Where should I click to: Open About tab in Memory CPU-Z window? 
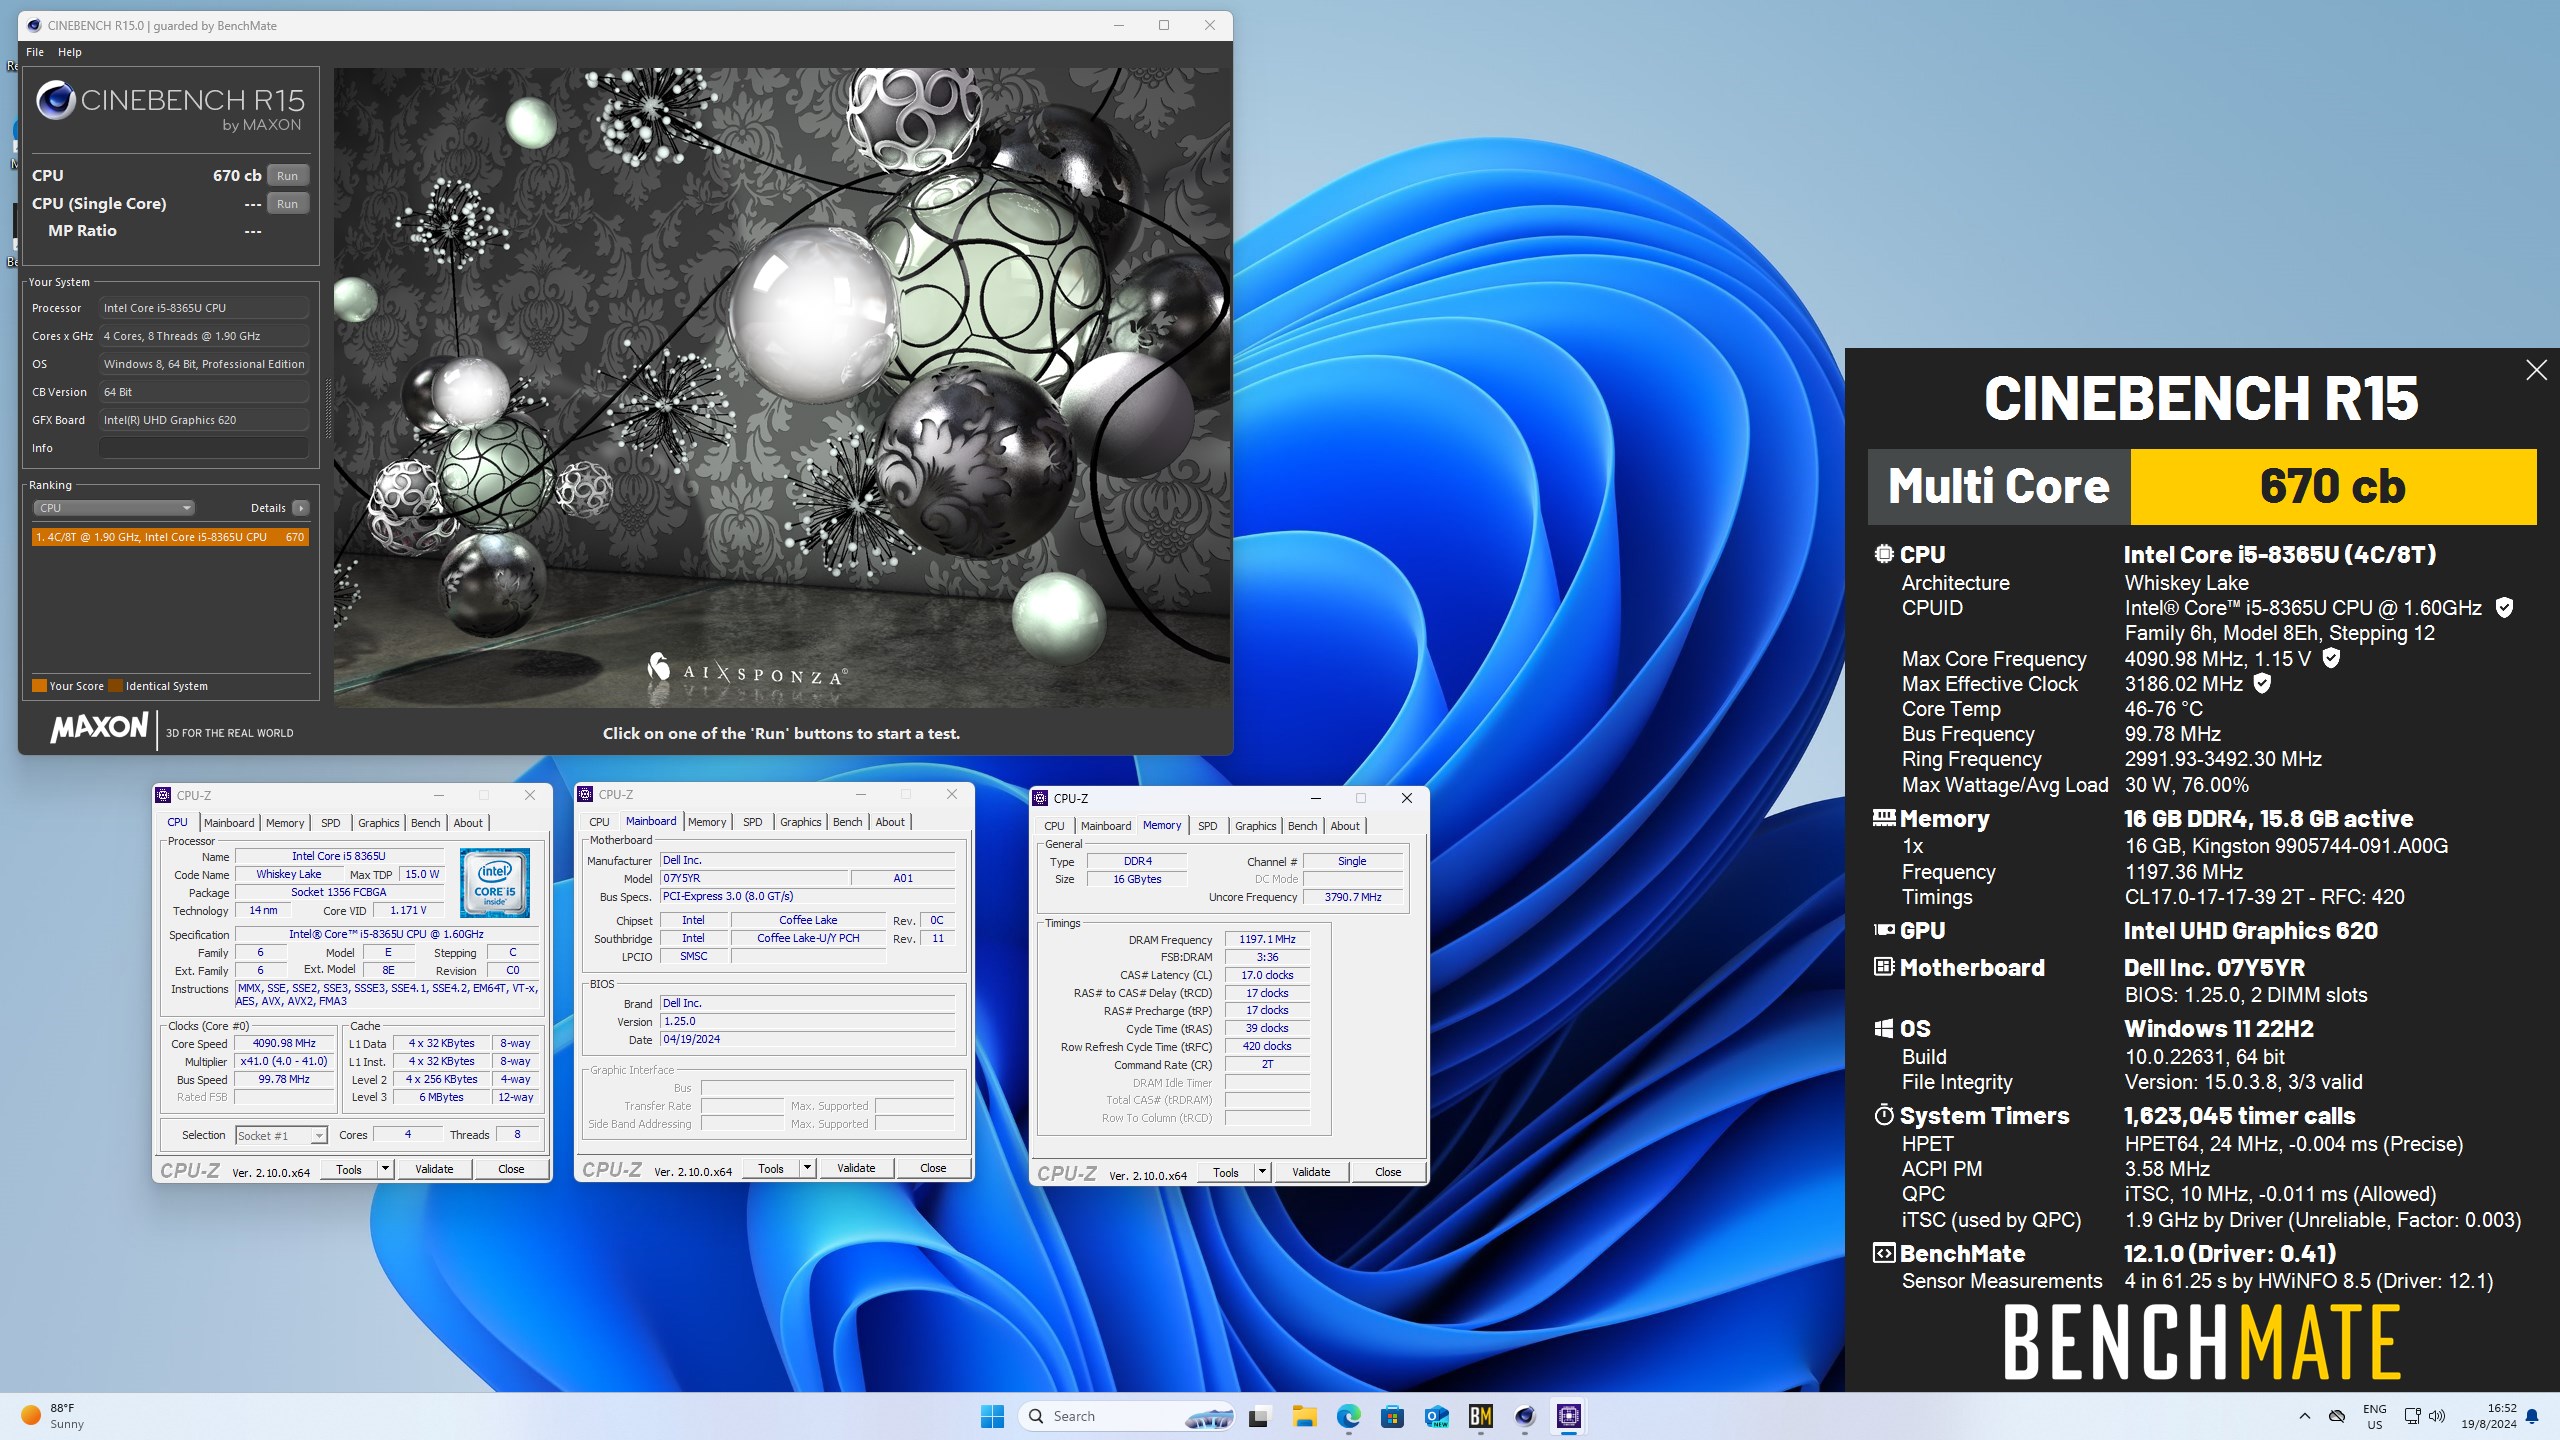click(1345, 826)
